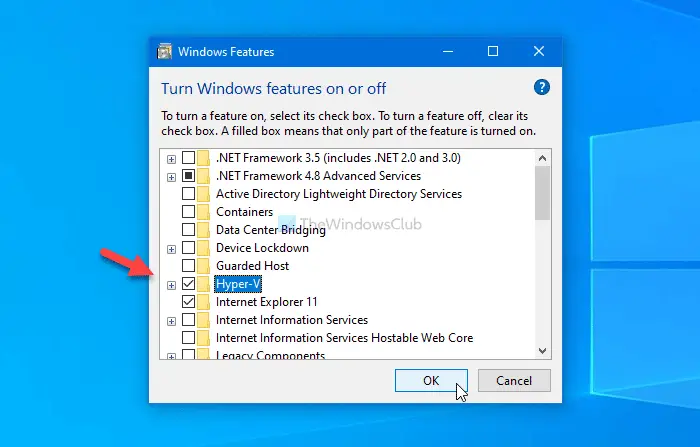Close the Windows Features window
The image size is (700, 447).
539,52
